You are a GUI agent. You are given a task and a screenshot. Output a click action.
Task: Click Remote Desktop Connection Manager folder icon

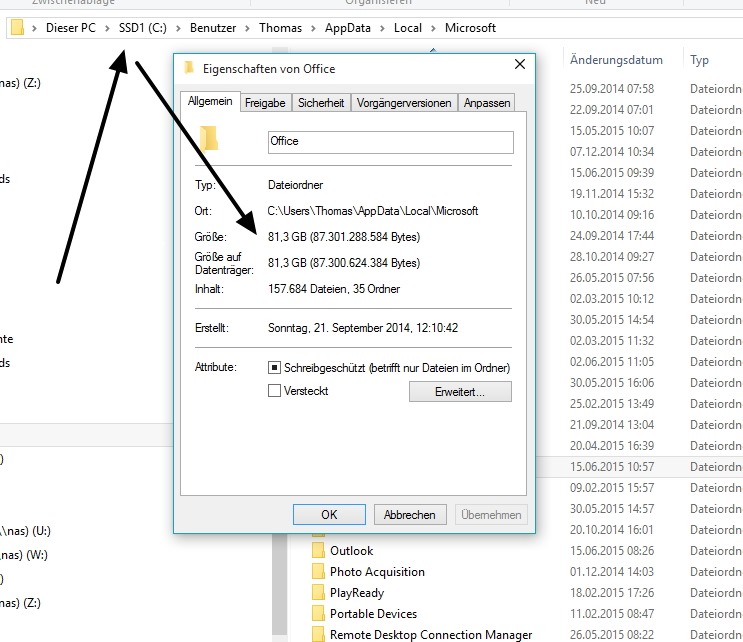click(x=318, y=635)
